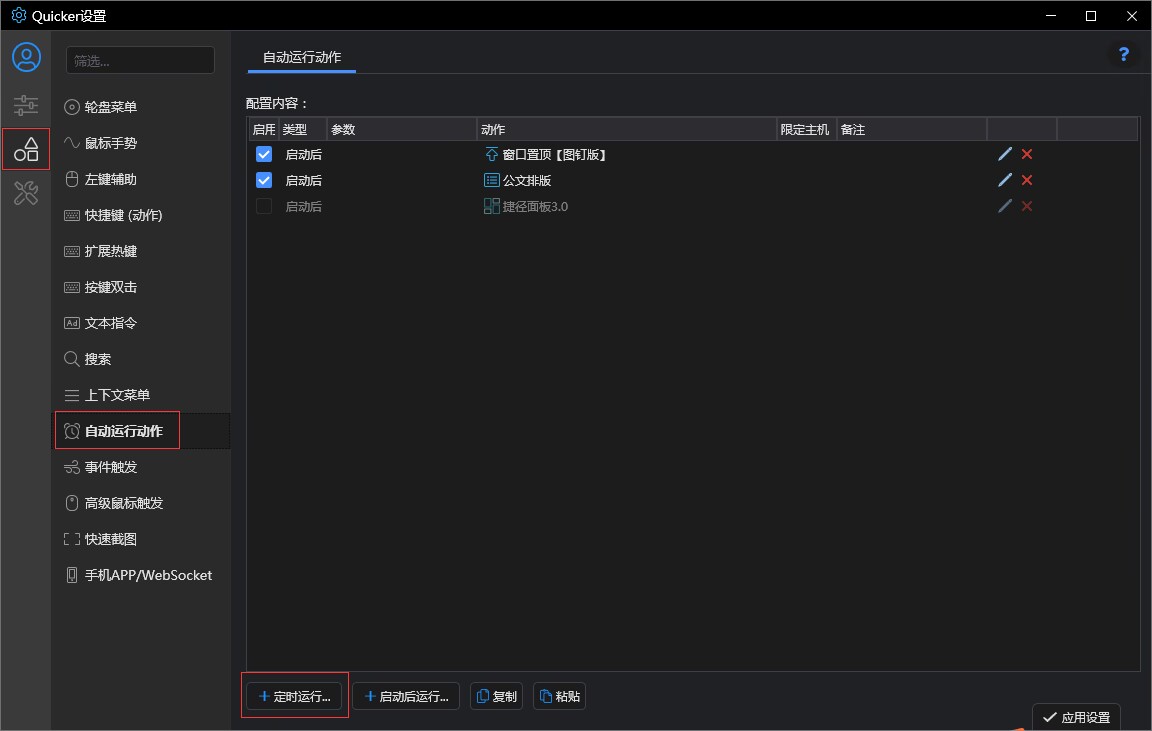Viewport: 1152px width, 731px height.
Task: Click the Quicker gear icon in title bar
Action: tap(19, 15)
